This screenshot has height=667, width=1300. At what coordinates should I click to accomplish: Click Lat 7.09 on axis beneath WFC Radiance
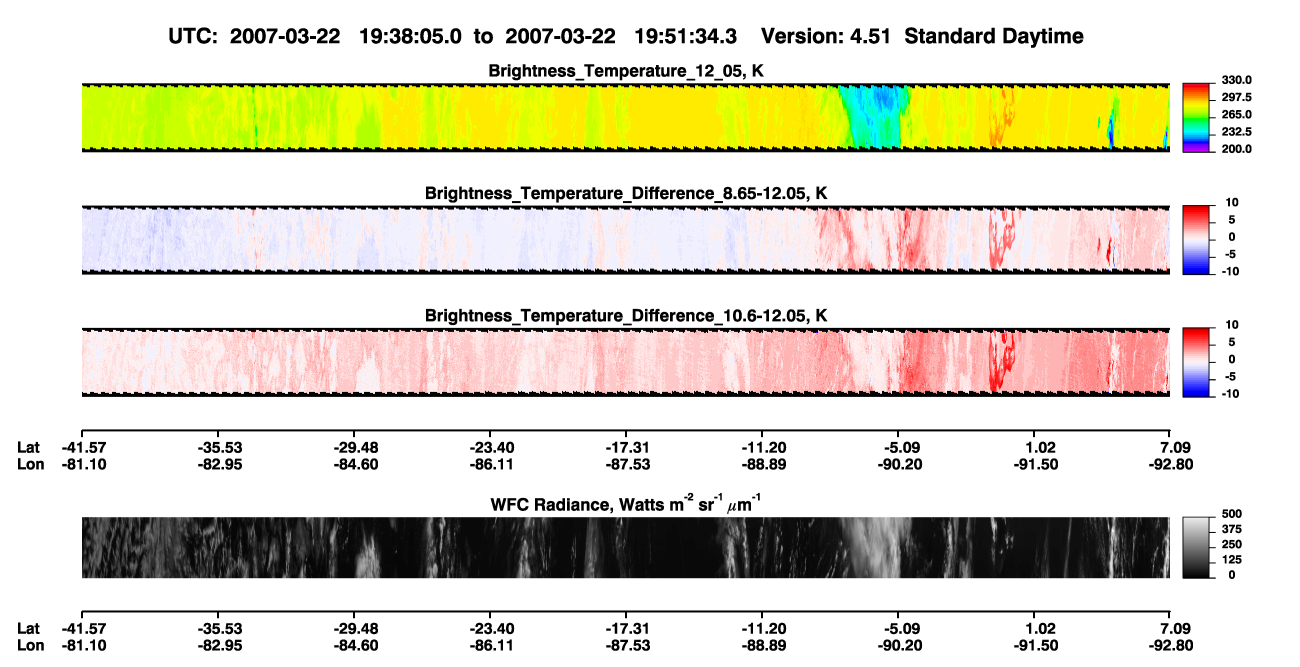pos(1170,628)
